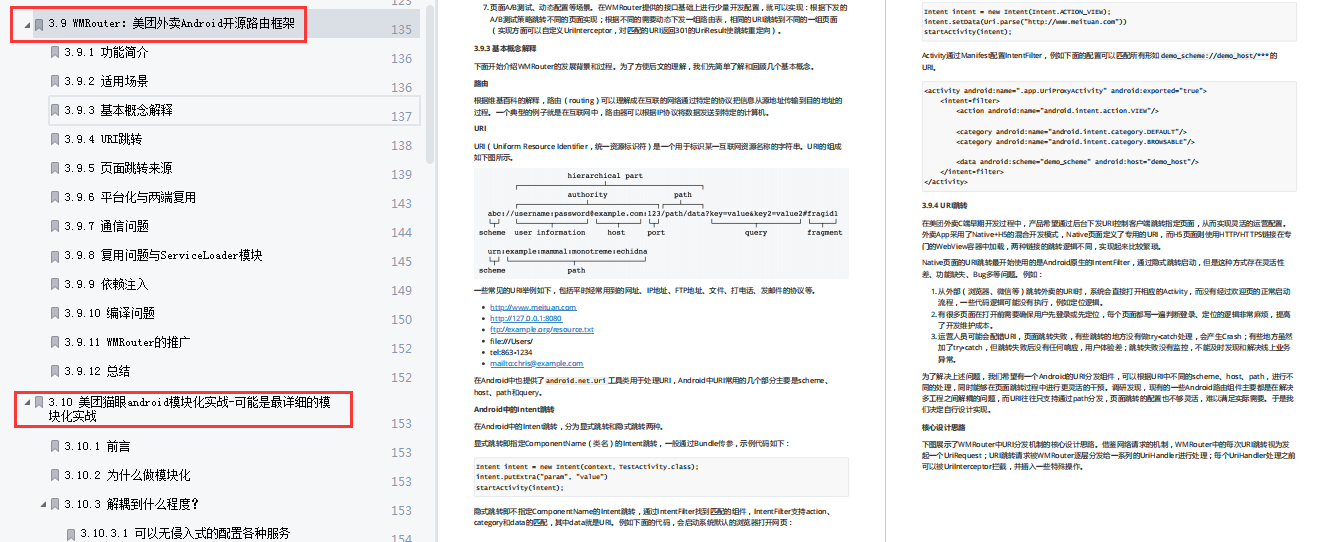
Task: Click the URI structure diagram in the page
Action: pyautogui.click(x=661, y=222)
